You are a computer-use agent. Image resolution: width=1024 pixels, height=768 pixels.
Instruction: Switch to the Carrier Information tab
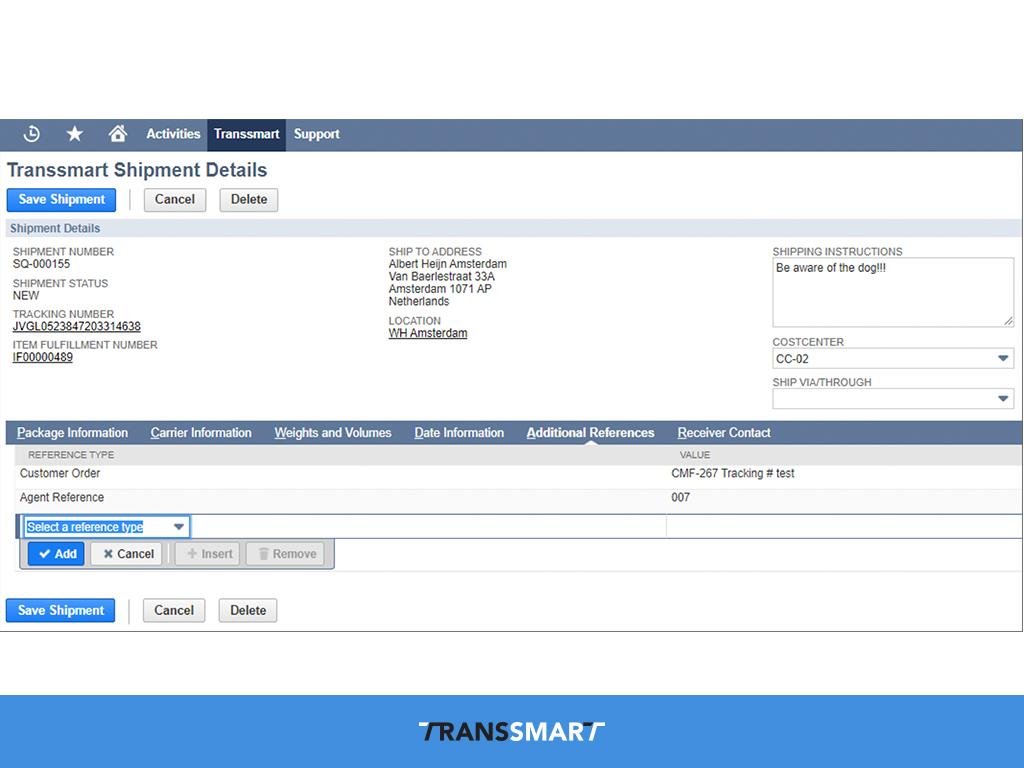[201, 433]
